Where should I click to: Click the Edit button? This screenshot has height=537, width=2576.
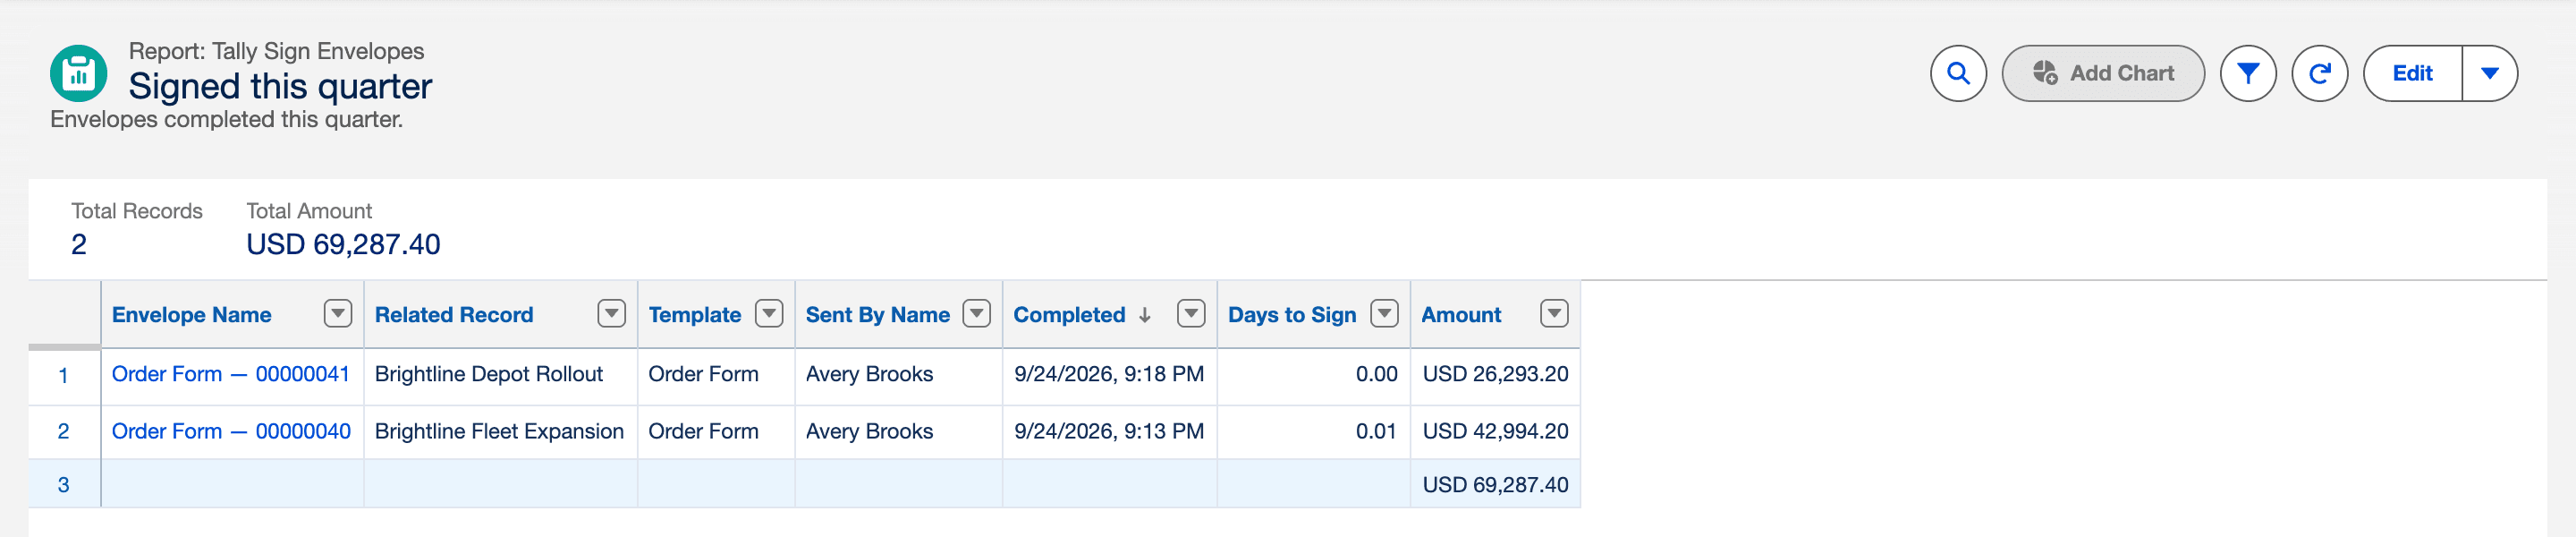click(x=2412, y=73)
